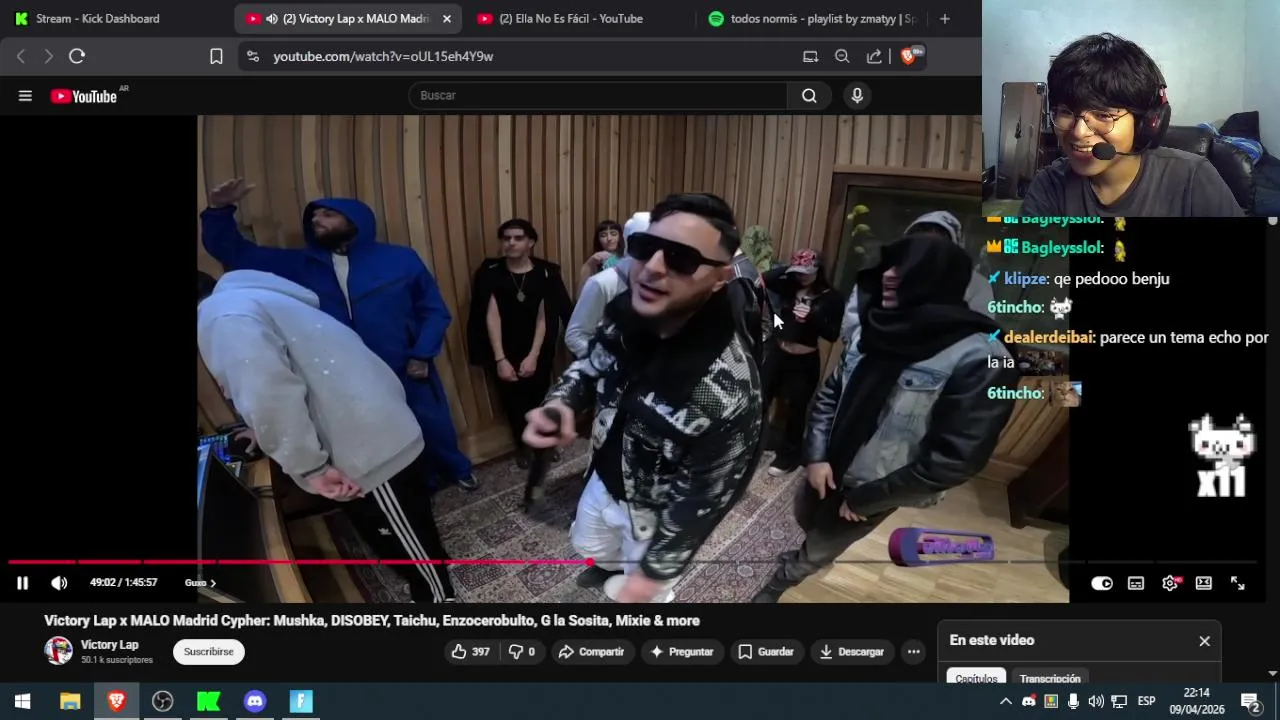
Task: Select the Capítulos tab
Action: (x=976, y=678)
